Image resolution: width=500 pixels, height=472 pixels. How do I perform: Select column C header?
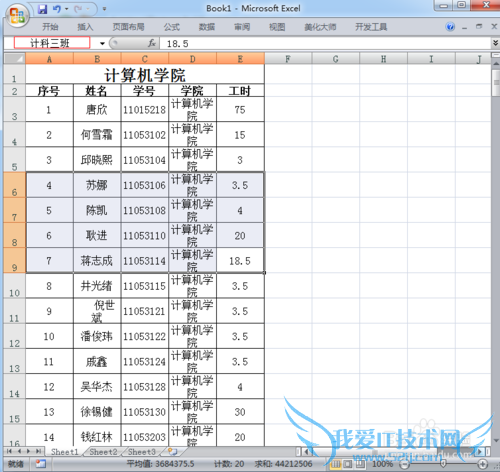pyautogui.click(x=145, y=59)
